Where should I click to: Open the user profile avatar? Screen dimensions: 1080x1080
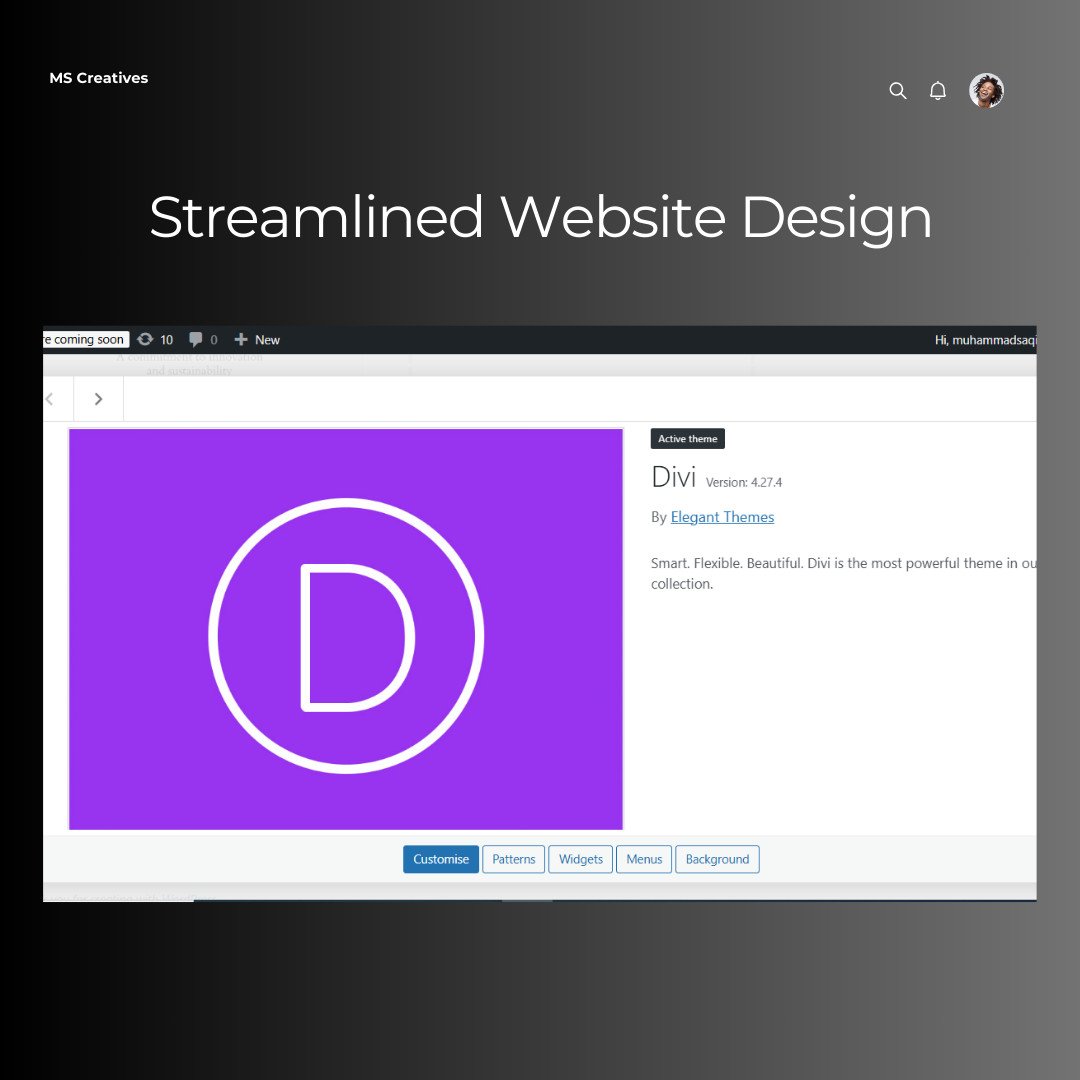click(986, 91)
